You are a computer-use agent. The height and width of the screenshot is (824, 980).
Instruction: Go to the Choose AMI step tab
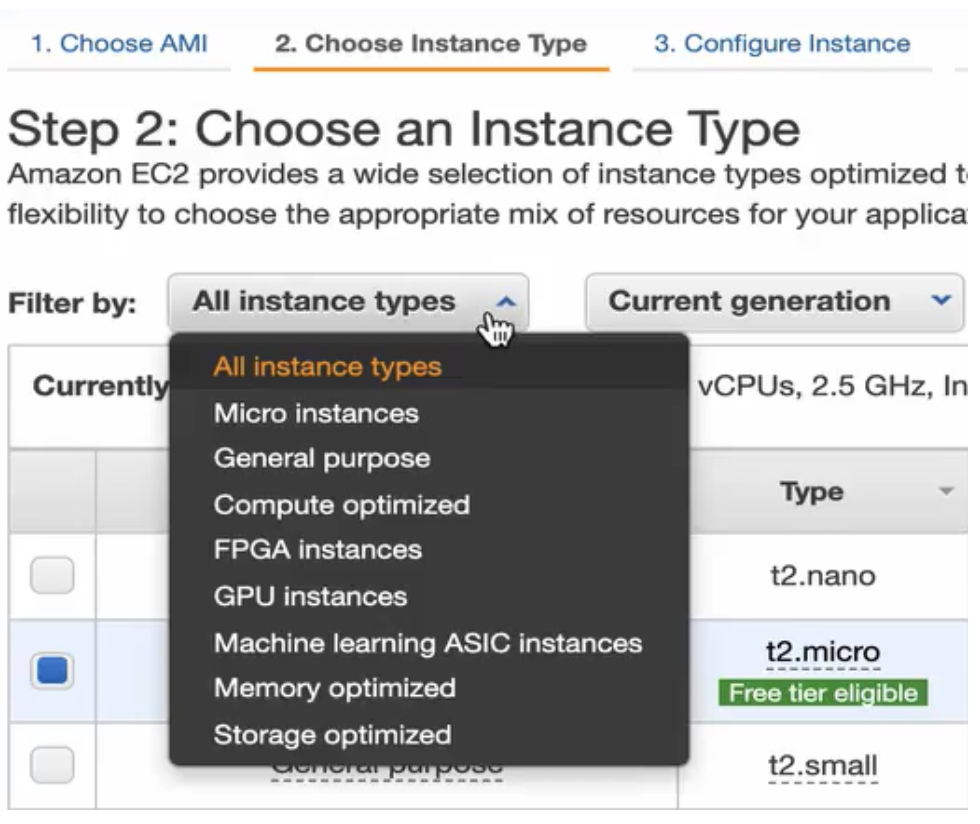point(119,44)
